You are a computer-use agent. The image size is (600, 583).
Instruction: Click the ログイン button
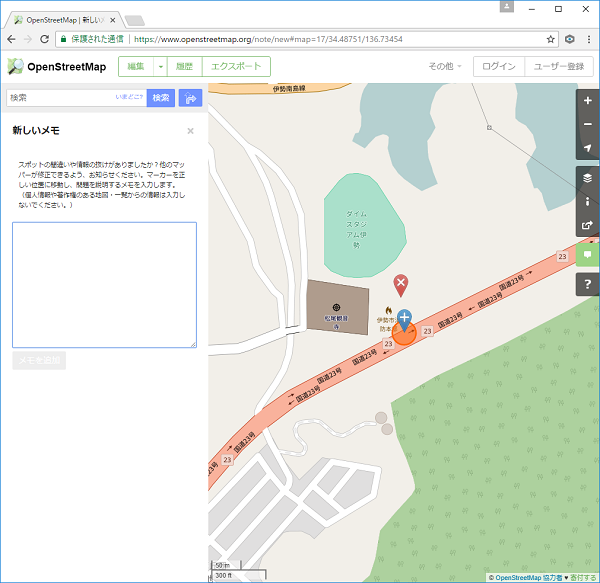point(499,67)
